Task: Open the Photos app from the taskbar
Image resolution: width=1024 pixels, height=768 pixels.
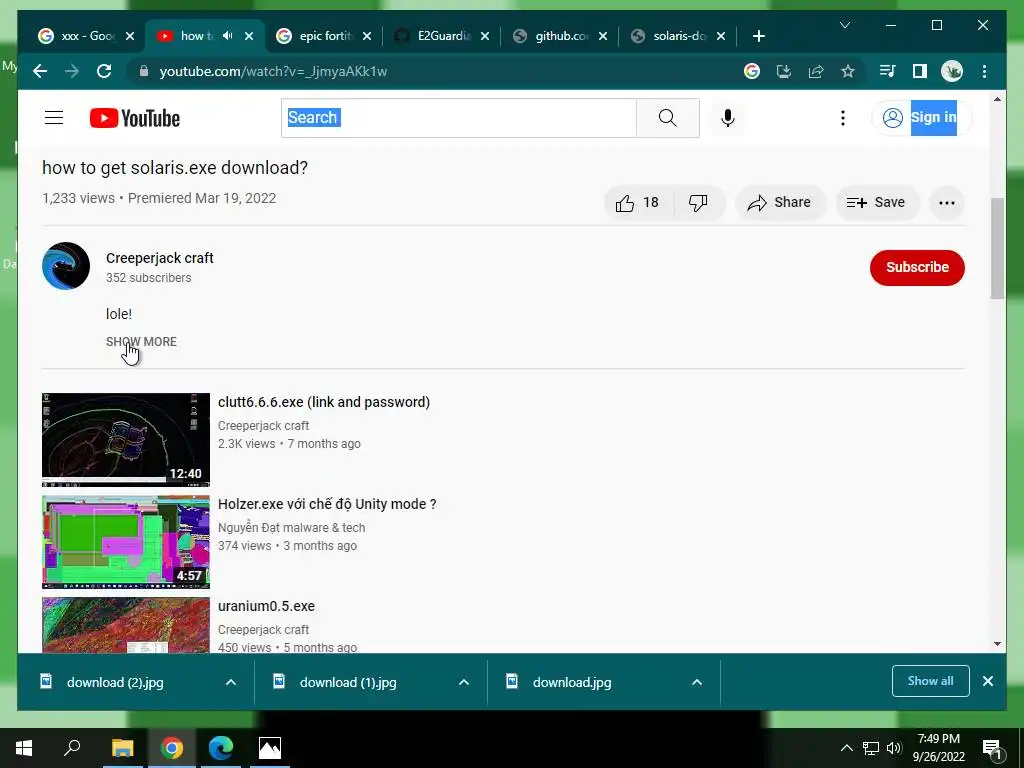Action: point(270,748)
